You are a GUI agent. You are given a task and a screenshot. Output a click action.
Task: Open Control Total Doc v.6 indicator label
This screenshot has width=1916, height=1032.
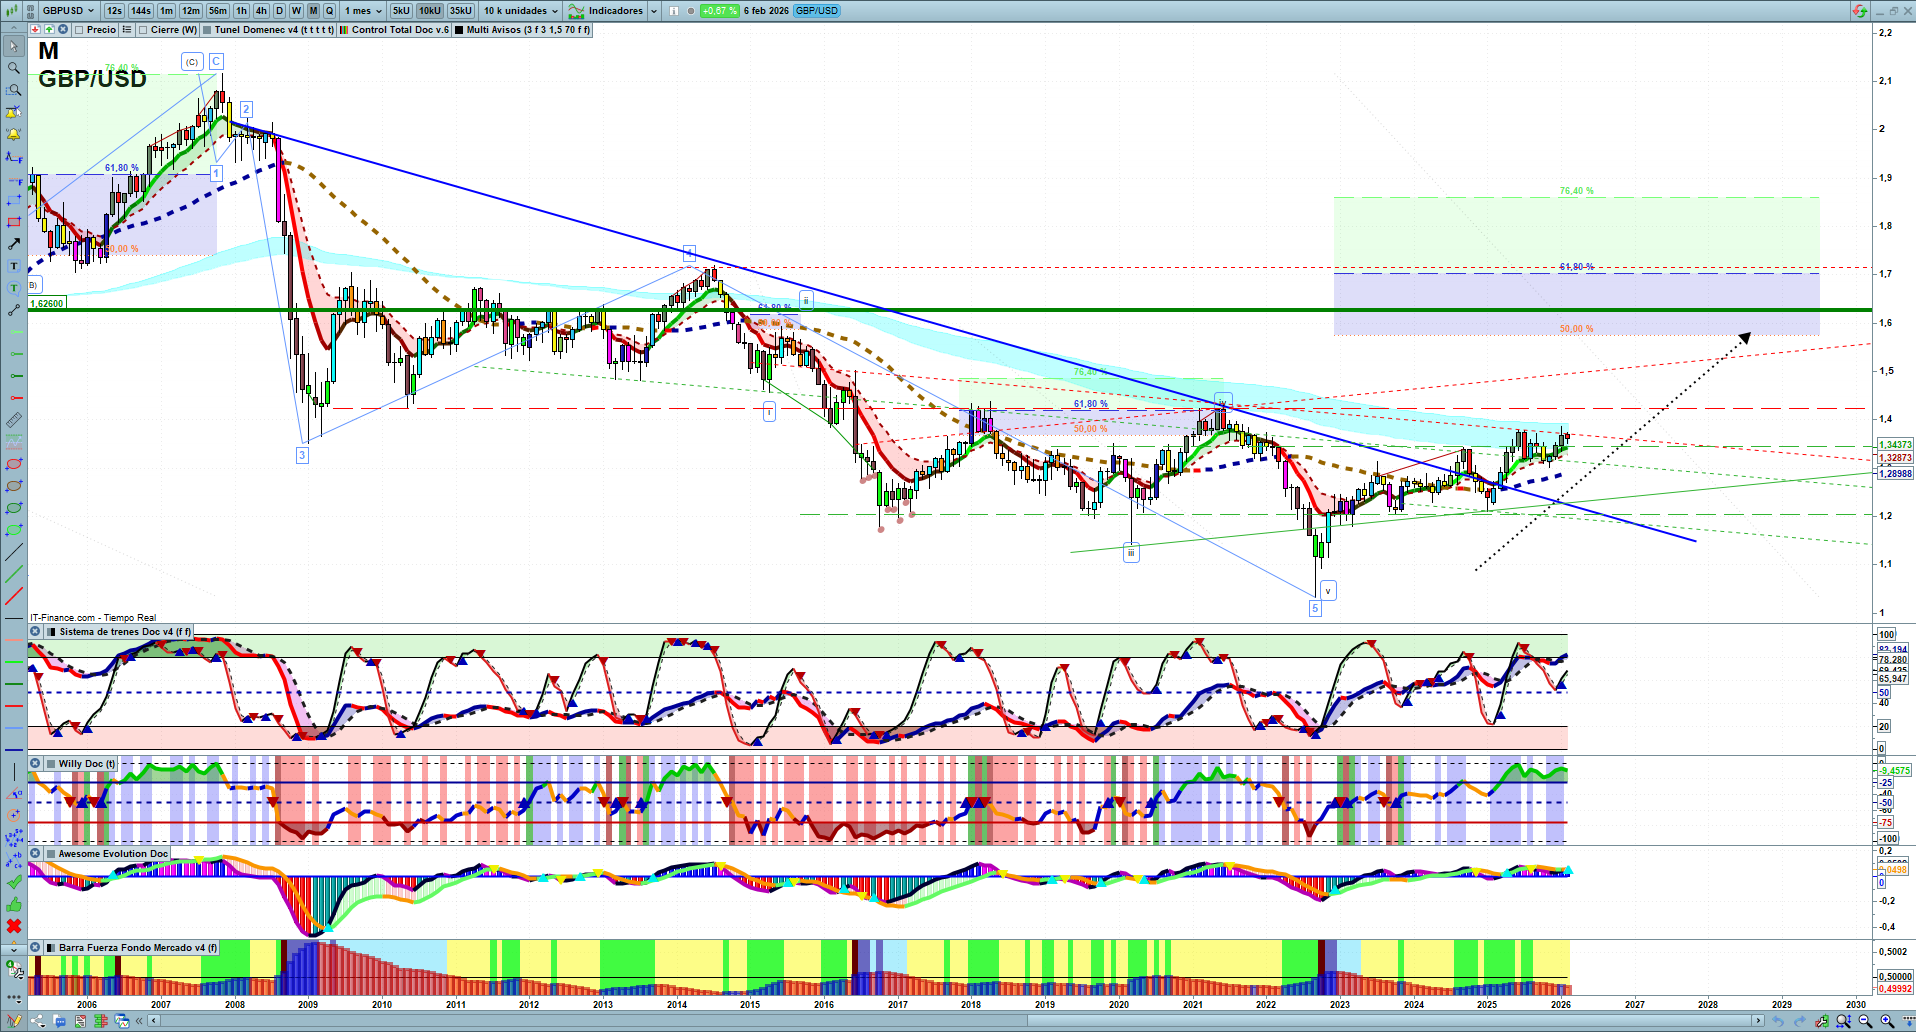(x=394, y=30)
